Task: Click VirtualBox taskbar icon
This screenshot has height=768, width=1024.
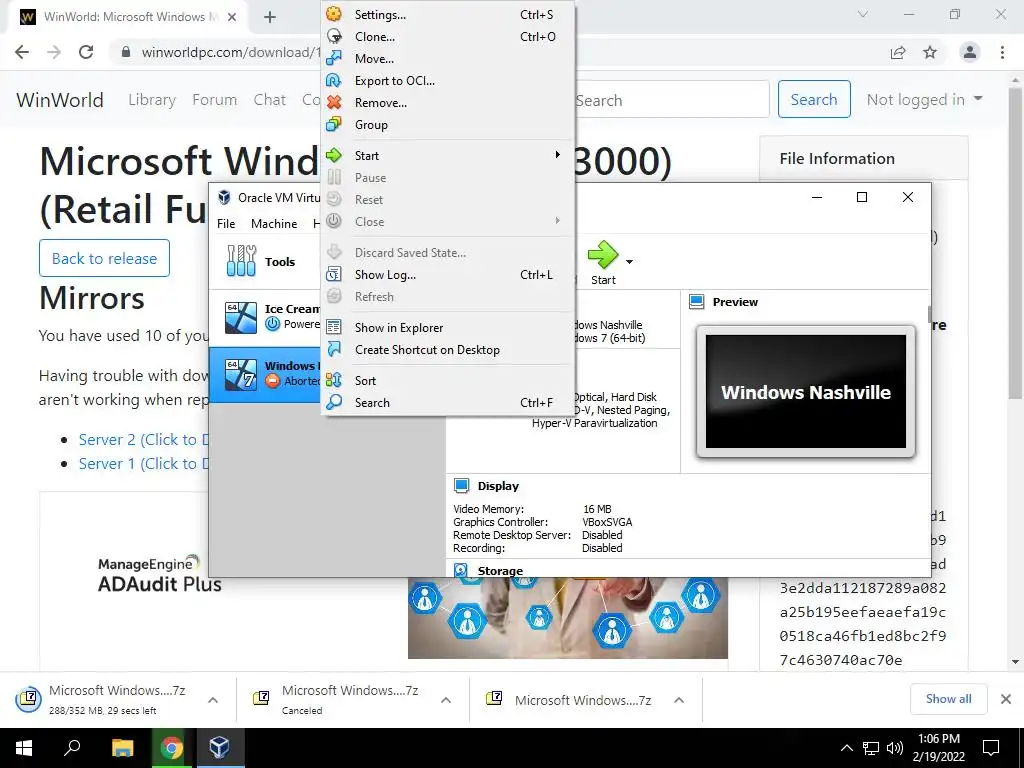Action: click(219, 748)
